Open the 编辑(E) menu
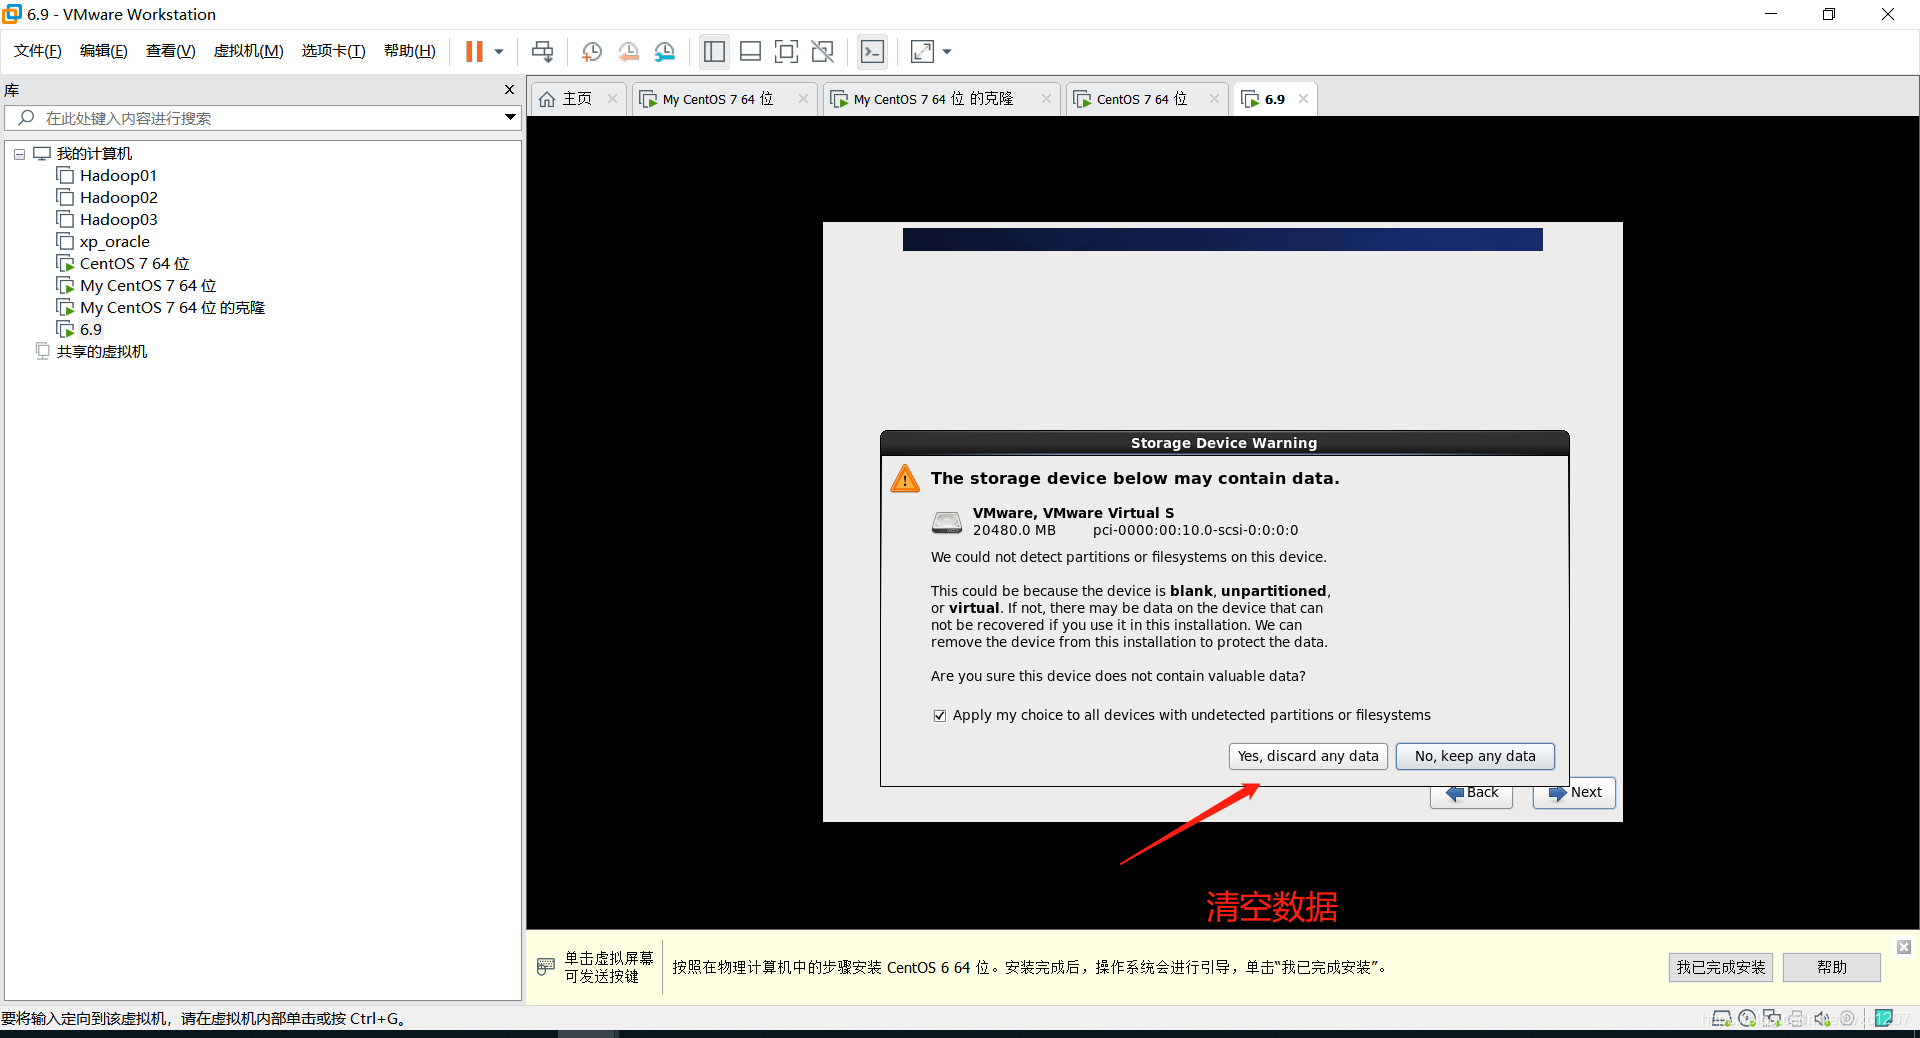 click(x=104, y=51)
